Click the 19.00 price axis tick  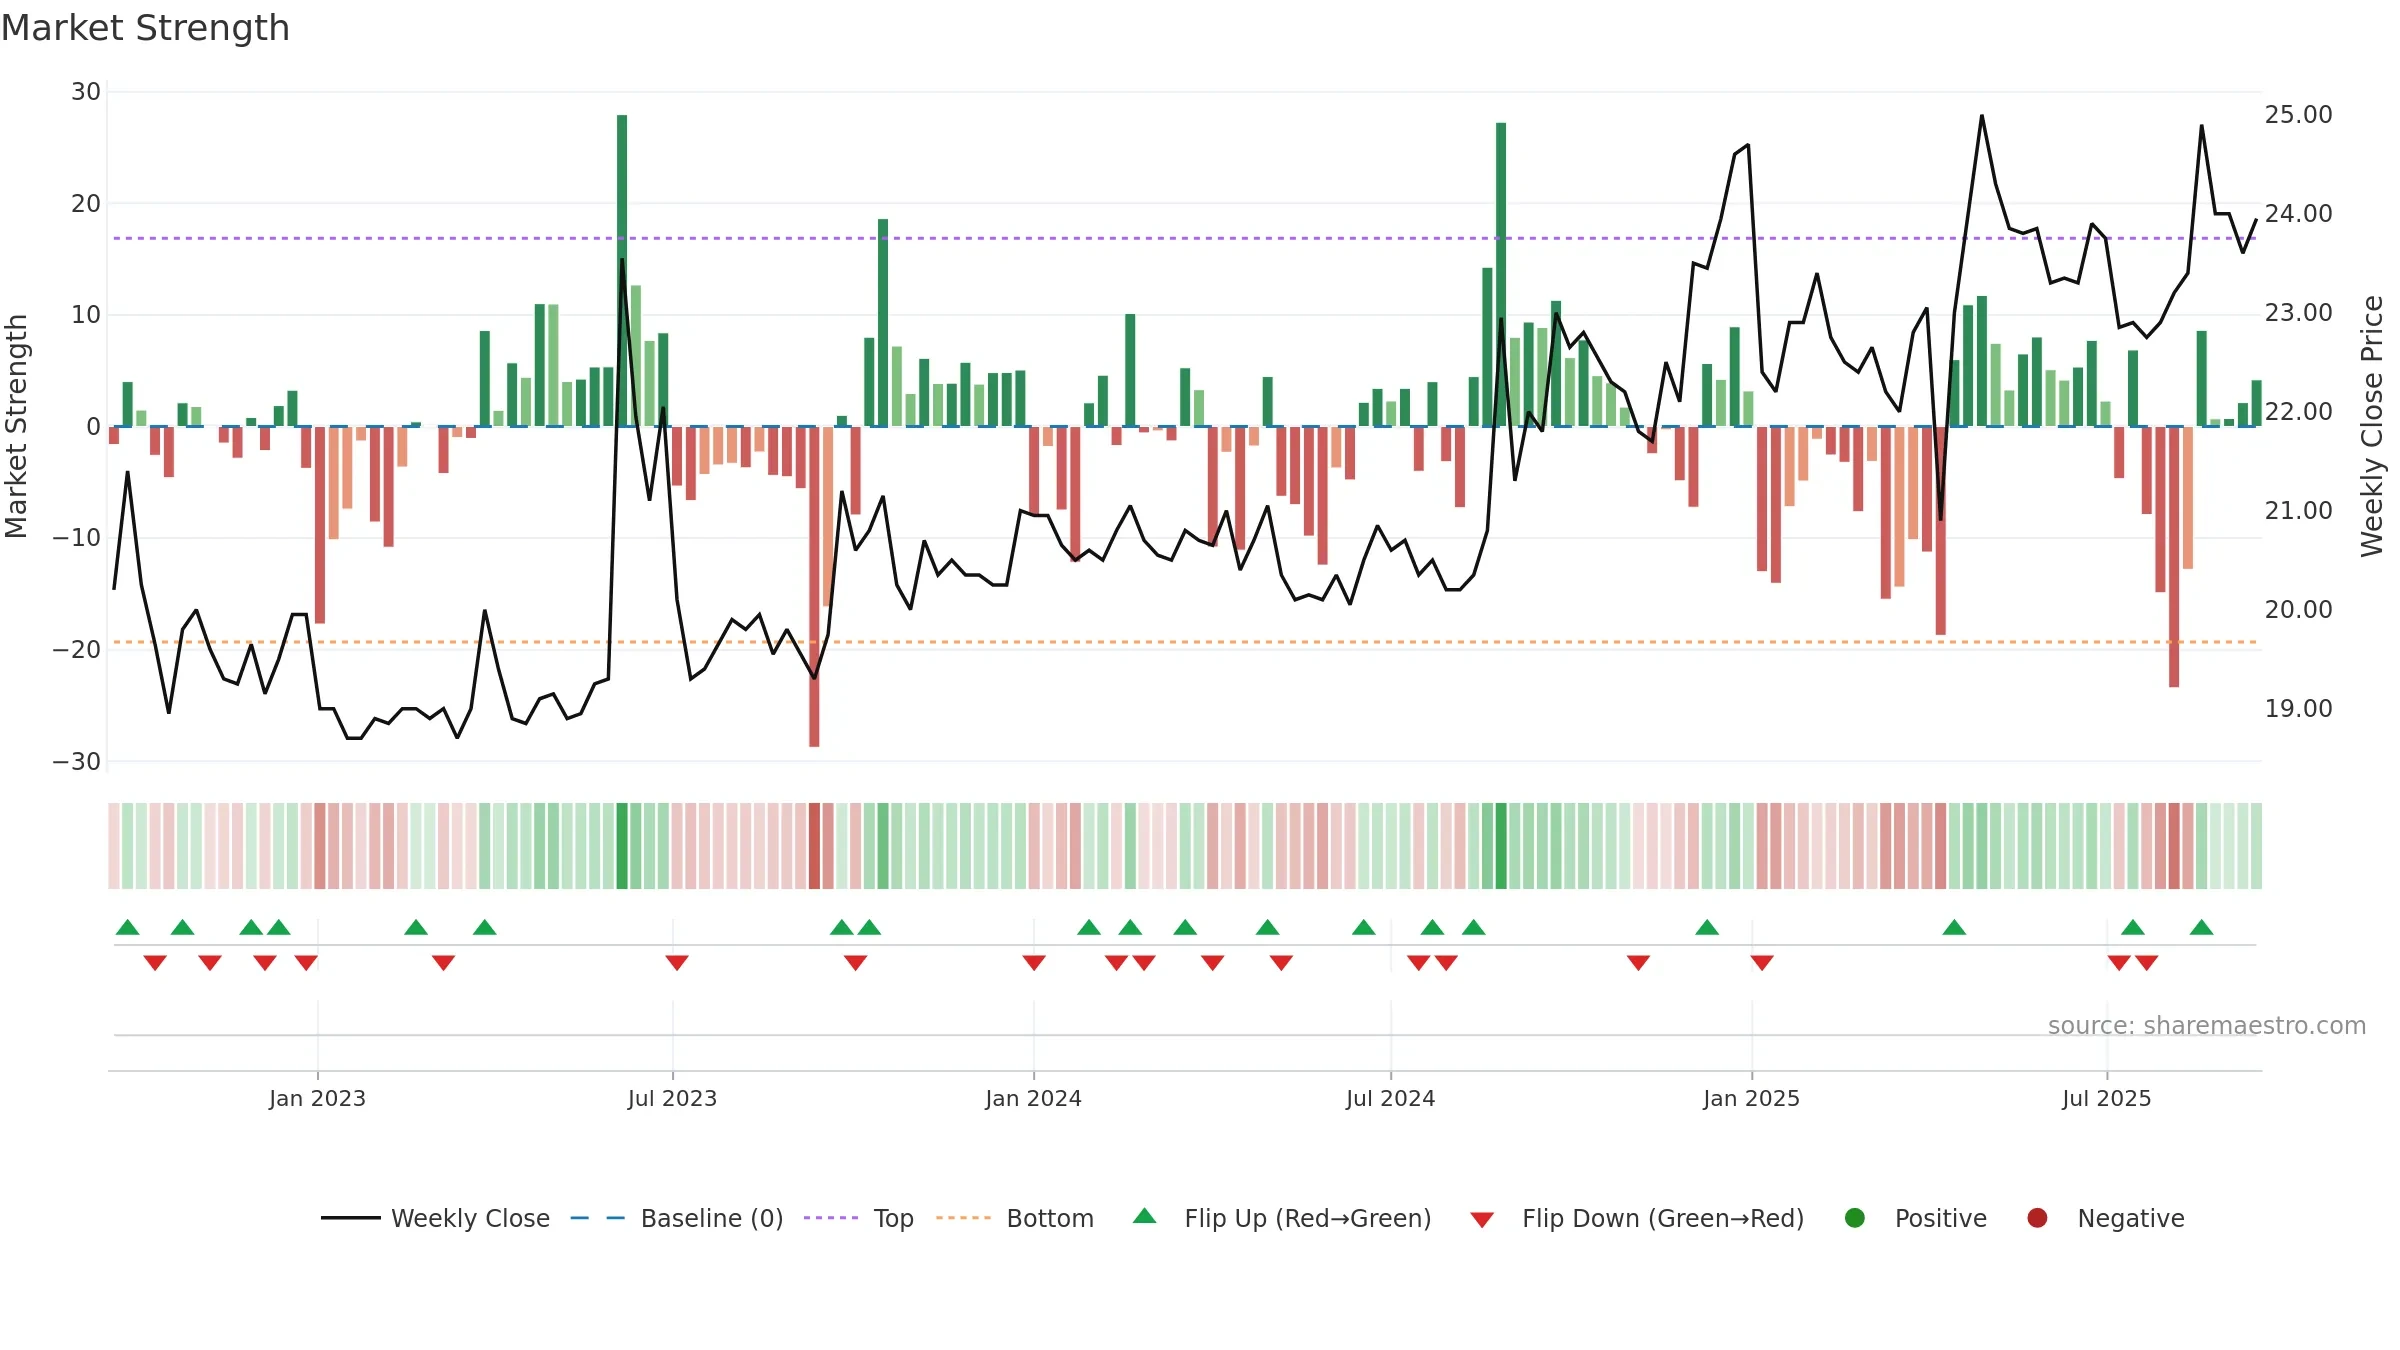(2298, 709)
